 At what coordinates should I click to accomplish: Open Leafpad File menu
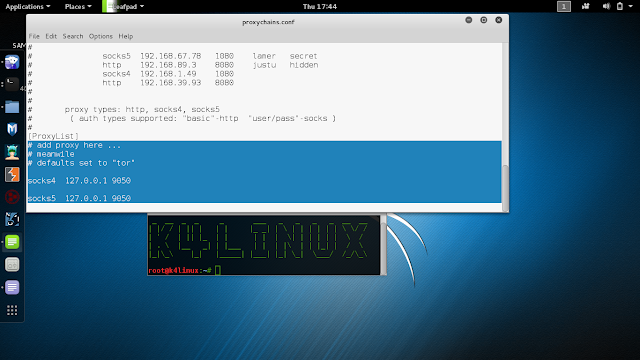pyautogui.click(x=34, y=36)
